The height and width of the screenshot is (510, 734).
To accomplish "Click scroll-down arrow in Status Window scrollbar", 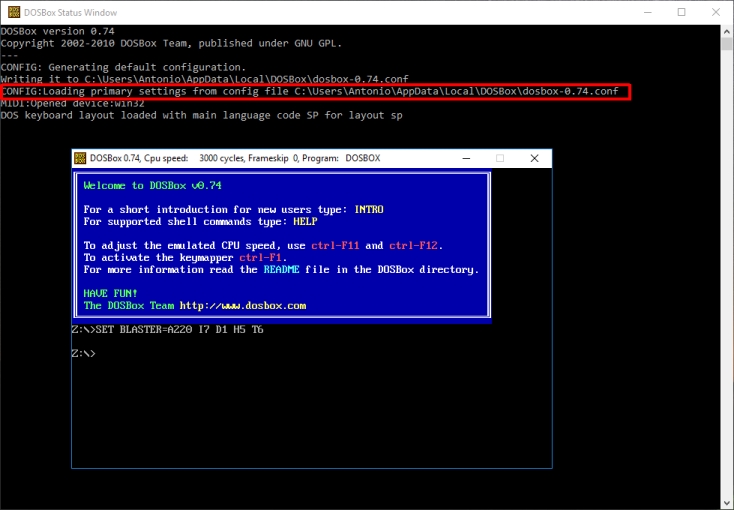I will coord(727,503).
